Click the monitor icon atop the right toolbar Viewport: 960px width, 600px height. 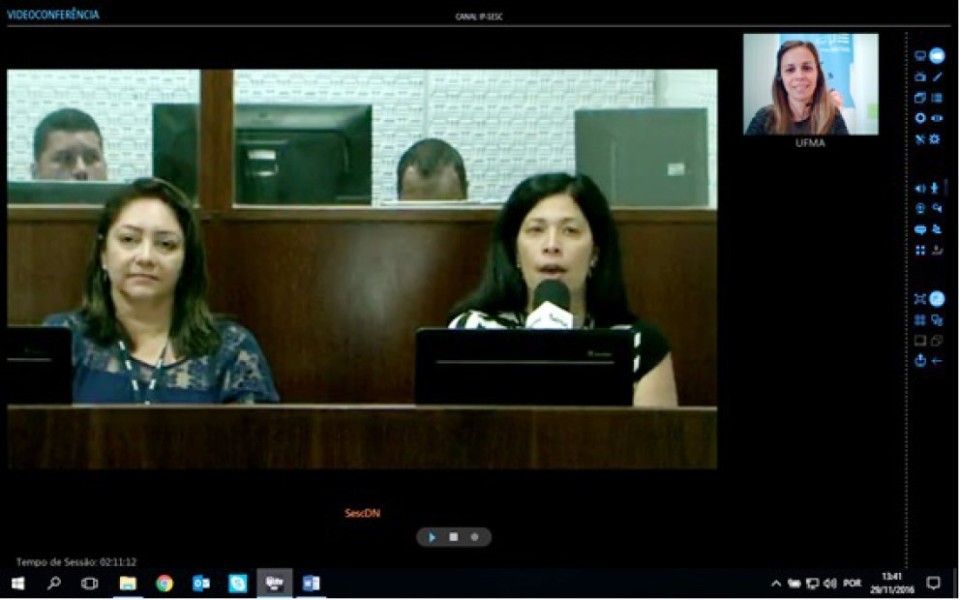(x=920, y=56)
